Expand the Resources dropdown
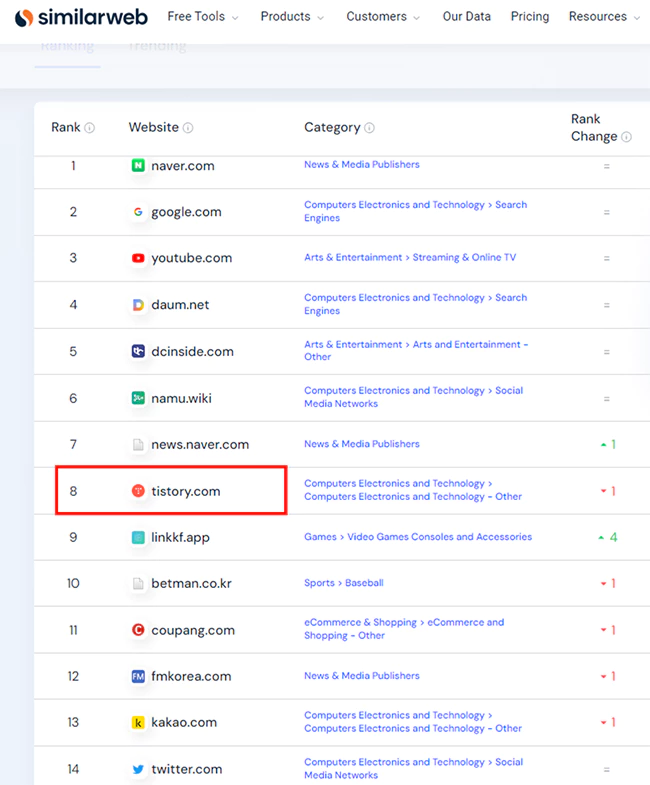This screenshot has height=785, width=650. [x=604, y=17]
